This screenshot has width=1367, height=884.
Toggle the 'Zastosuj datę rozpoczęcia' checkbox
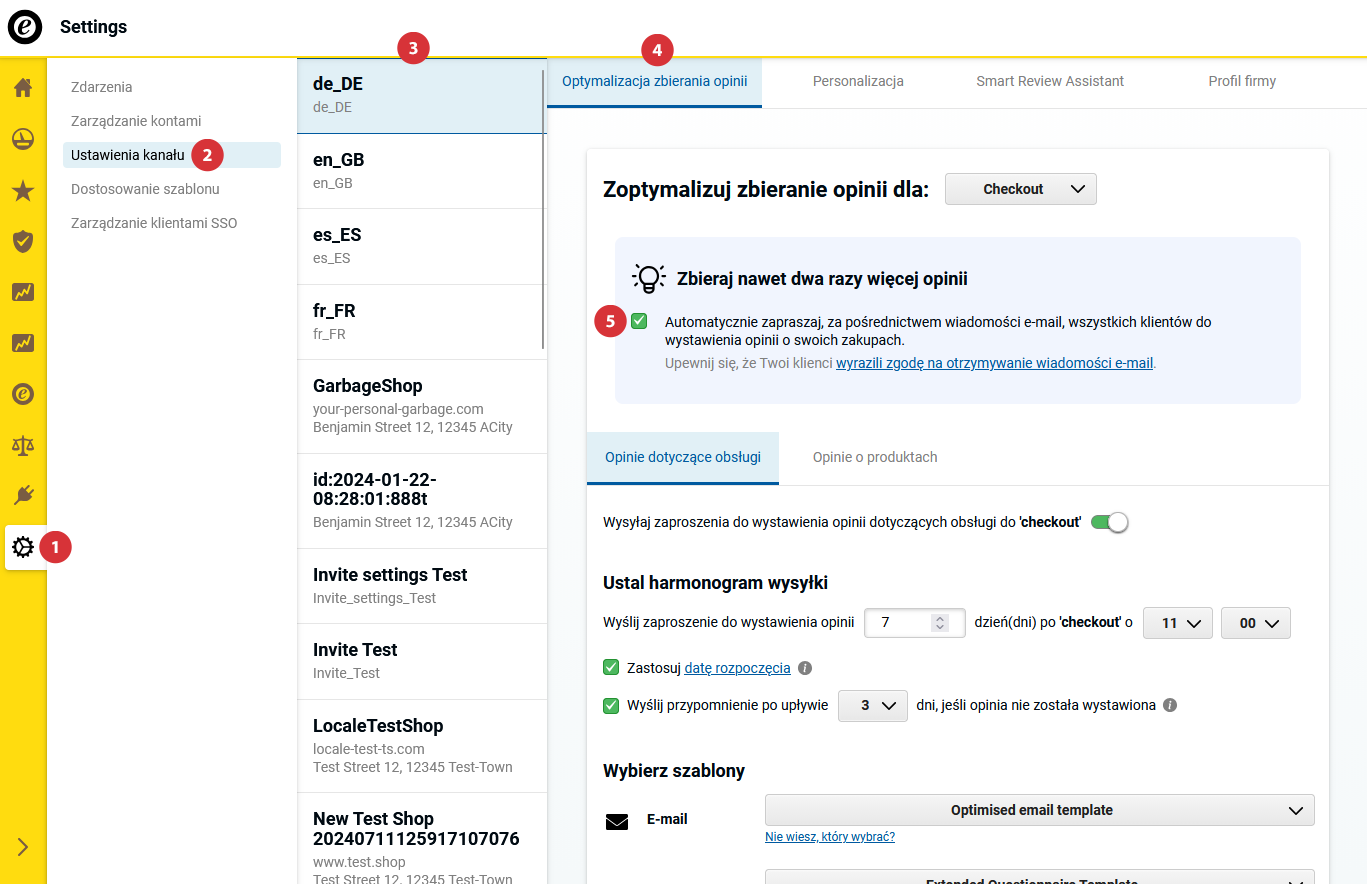[611, 667]
